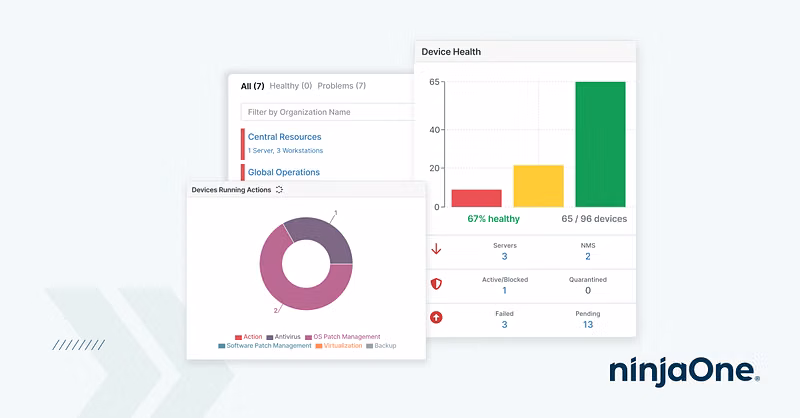Screen dimensions: 800x418
Task: Toggle the Virtualization legend entry
Action: tap(339, 346)
